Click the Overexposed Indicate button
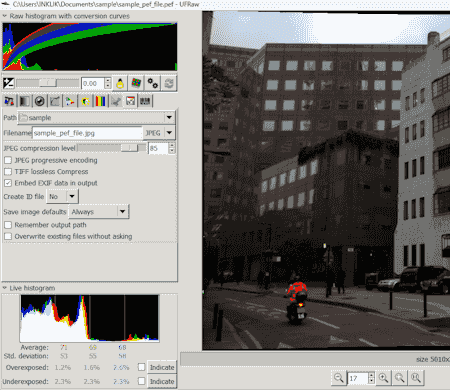The width and height of the screenshot is (450, 390). (x=162, y=367)
